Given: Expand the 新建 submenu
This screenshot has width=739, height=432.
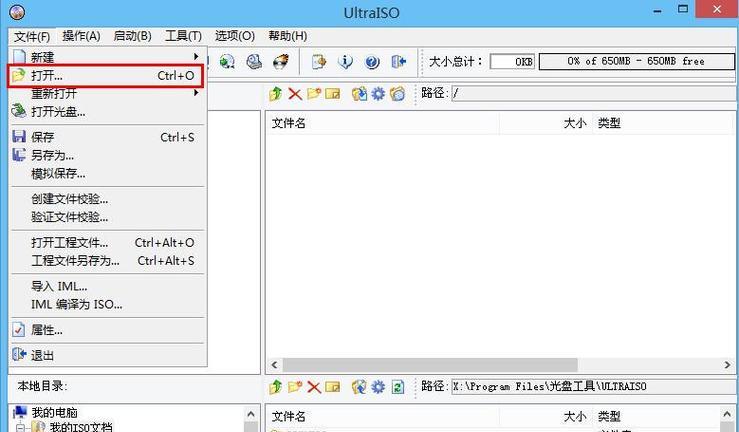Looking at the screenshot, I should (107, 57).
